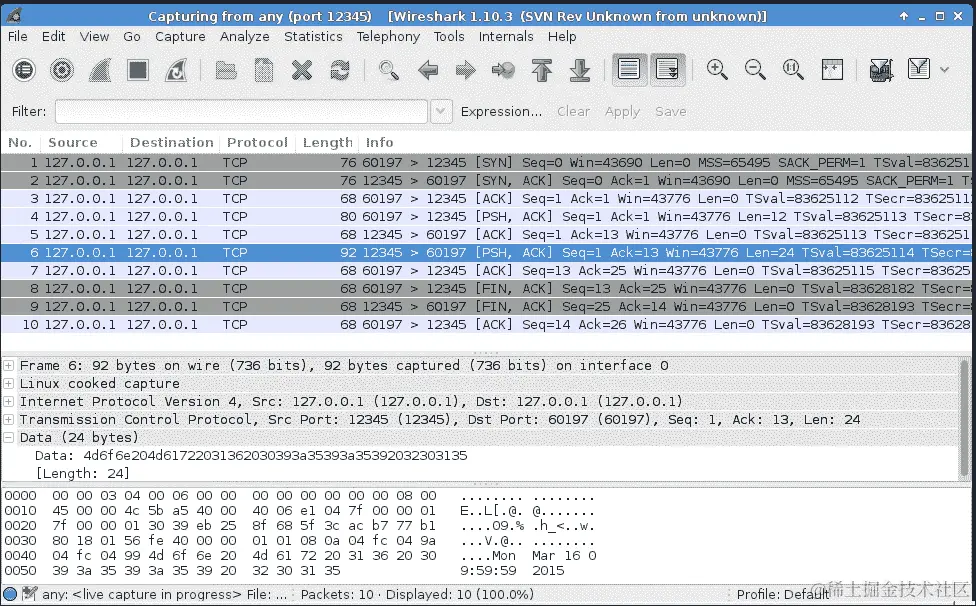This screenshot has height=606, width=976.
Task: Open the Statistics menu
Action: [x=313, y=37]
